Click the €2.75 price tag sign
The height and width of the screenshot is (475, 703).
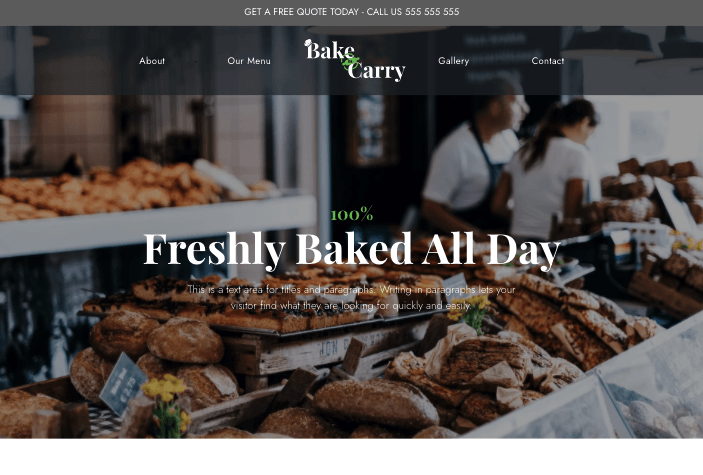123,384
